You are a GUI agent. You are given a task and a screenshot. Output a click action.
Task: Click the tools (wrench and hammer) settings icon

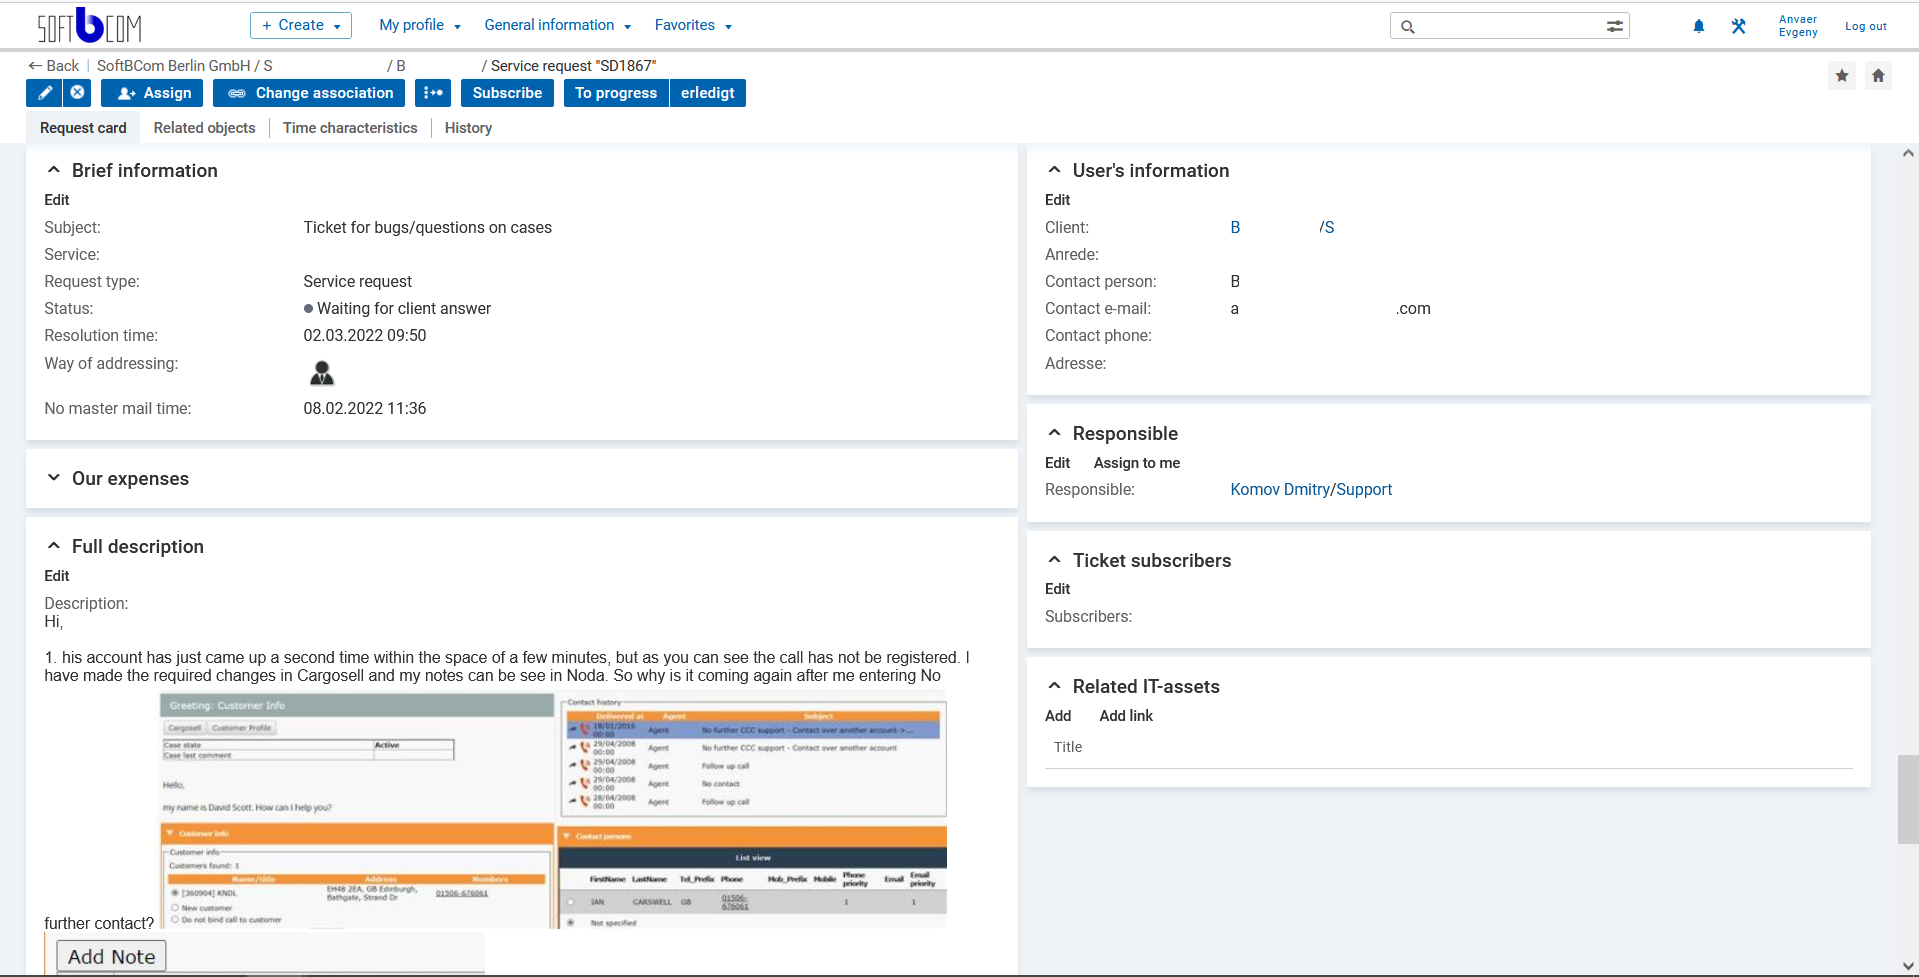click(1737, 26)
